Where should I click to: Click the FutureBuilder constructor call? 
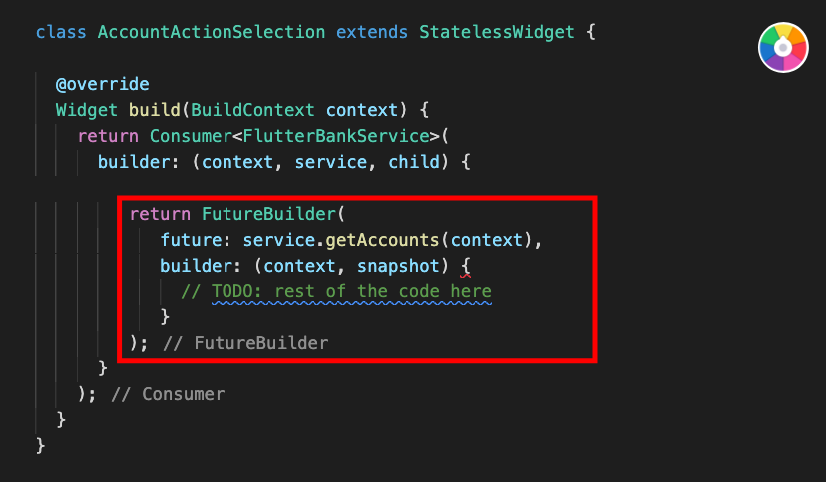coord(269,214)
